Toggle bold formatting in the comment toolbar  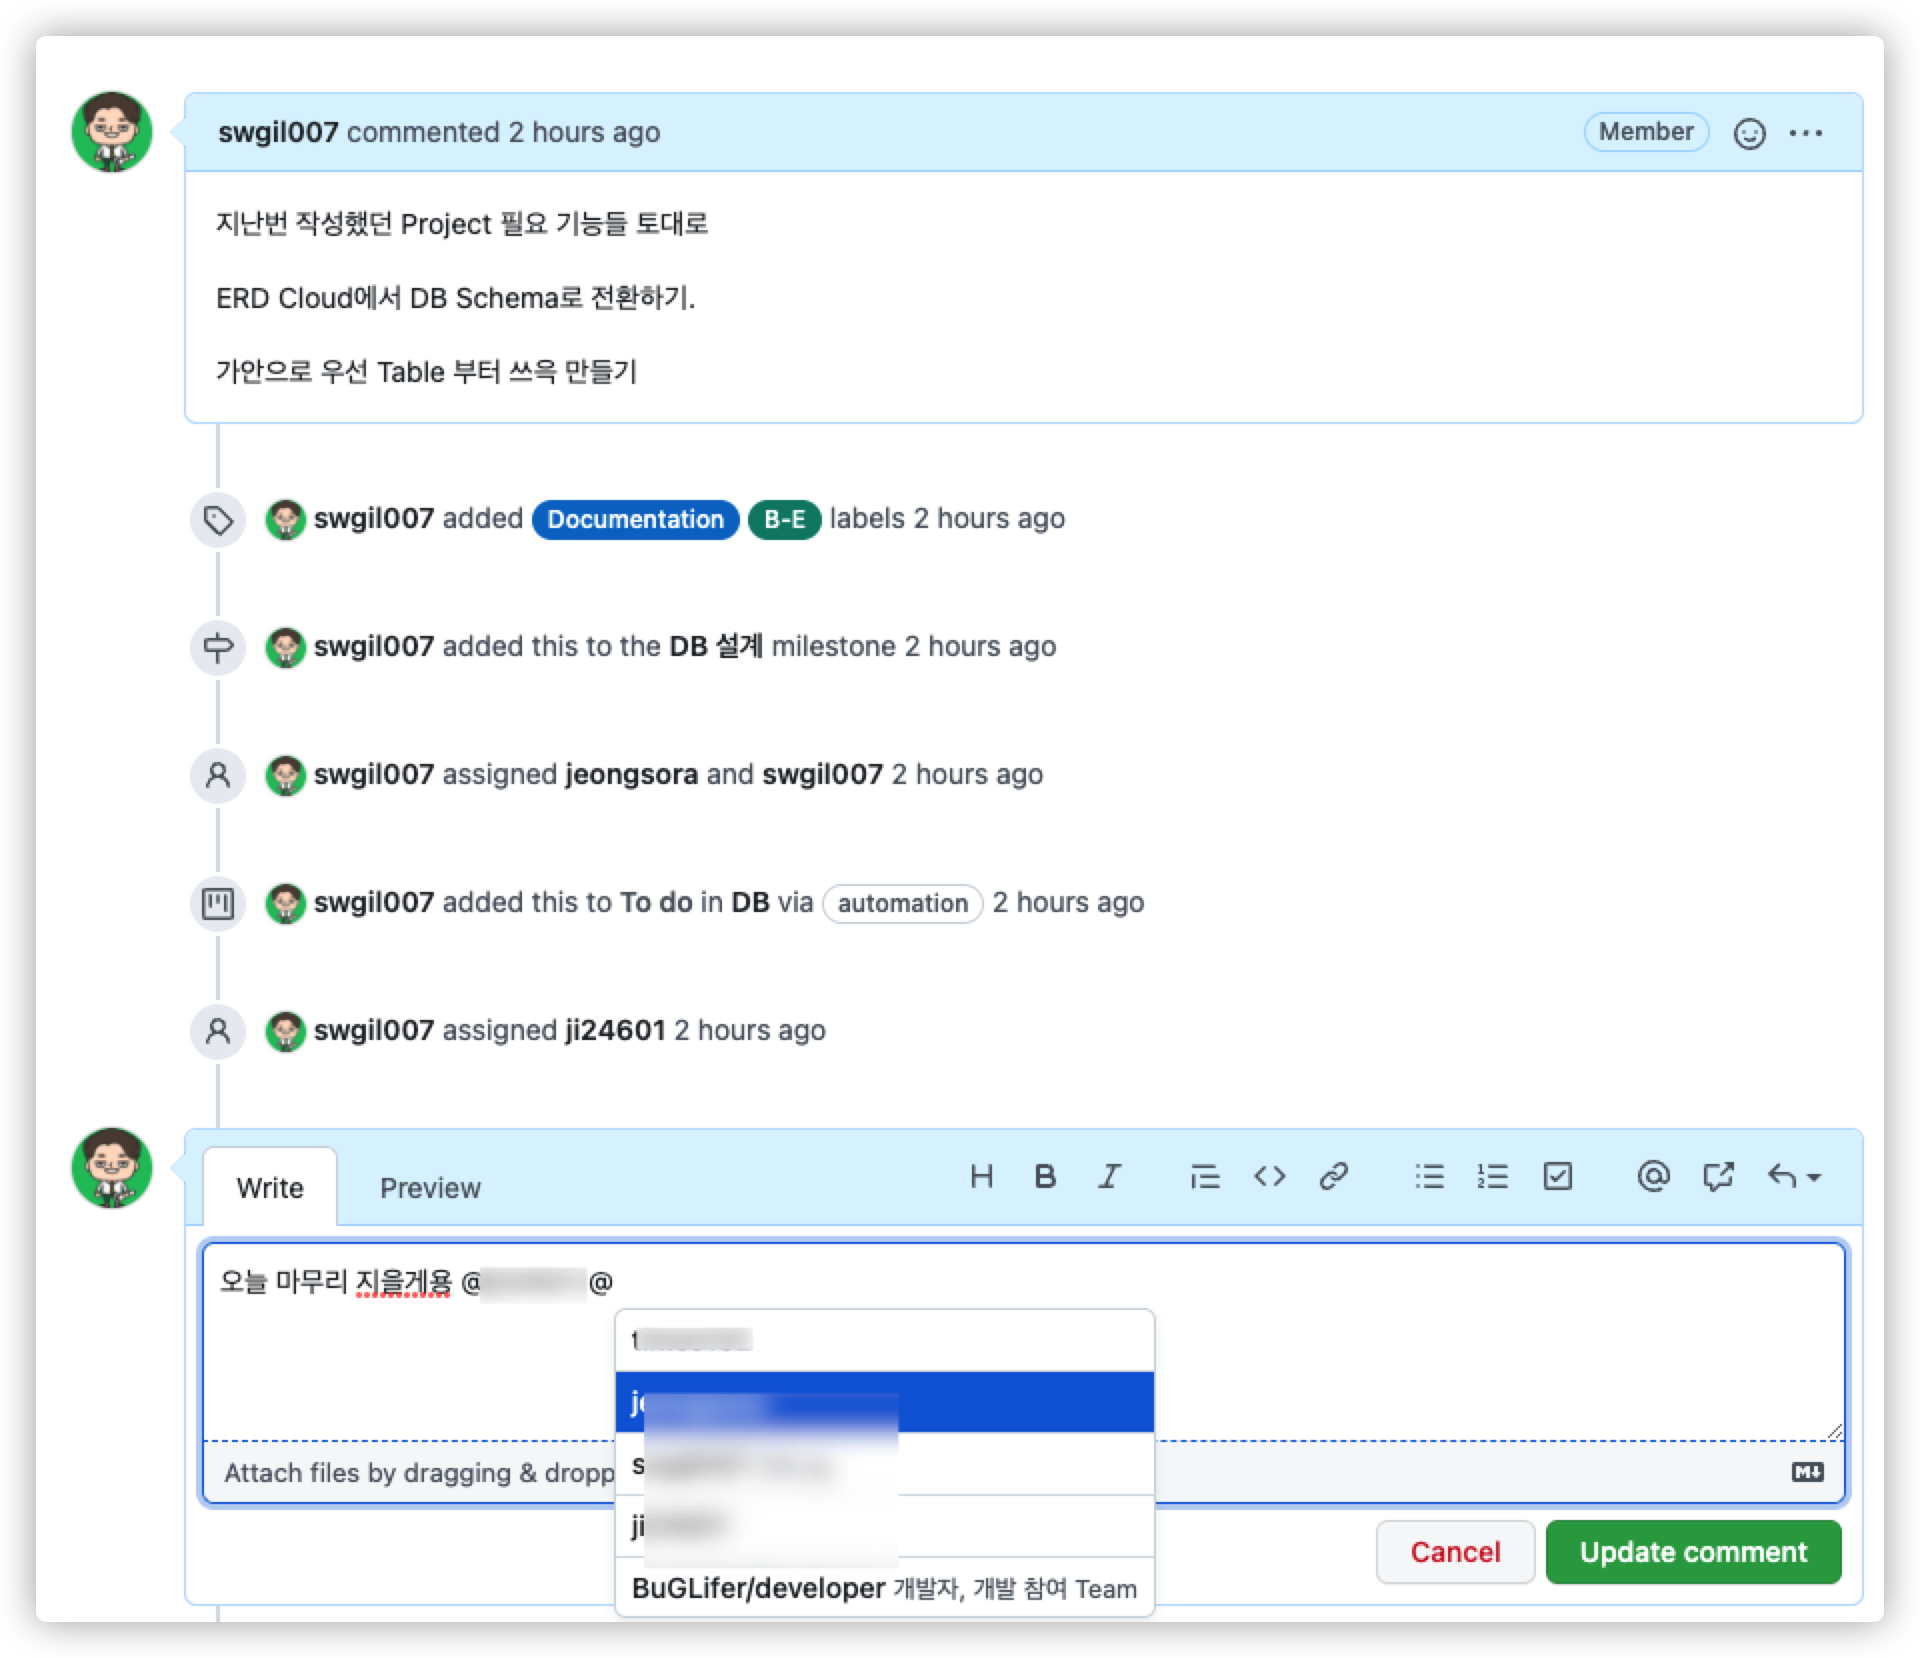tap(1046, 1177)
